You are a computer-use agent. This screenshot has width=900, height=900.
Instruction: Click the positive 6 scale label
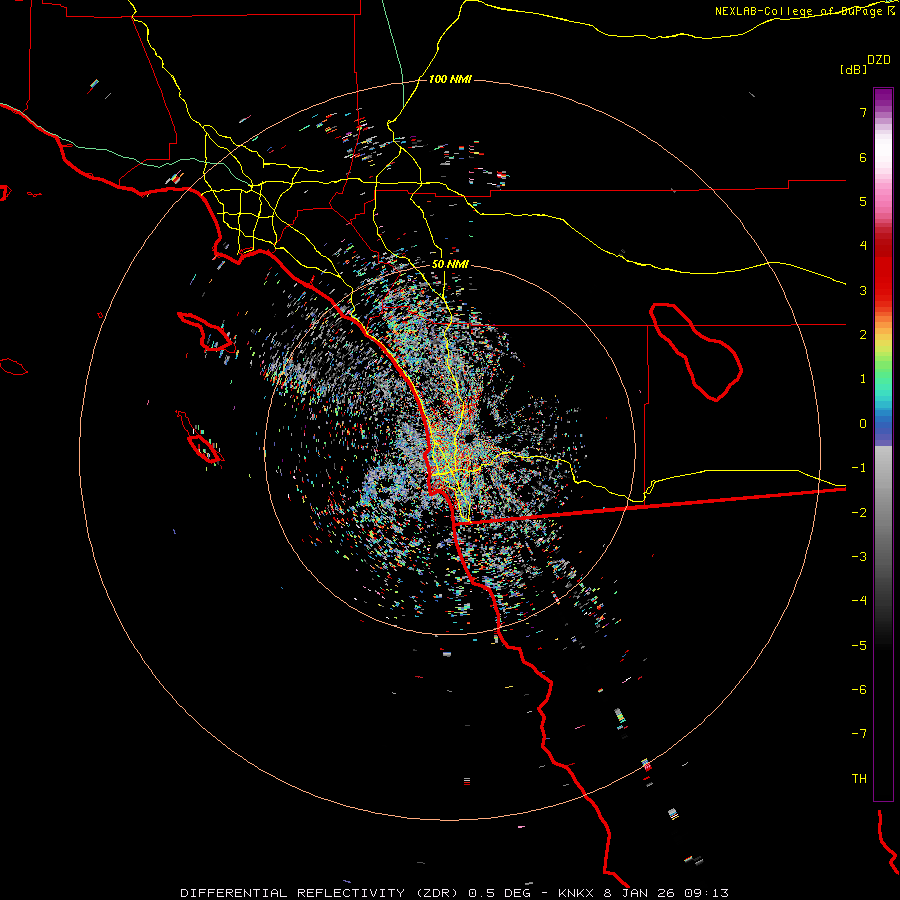click(863, 157)
